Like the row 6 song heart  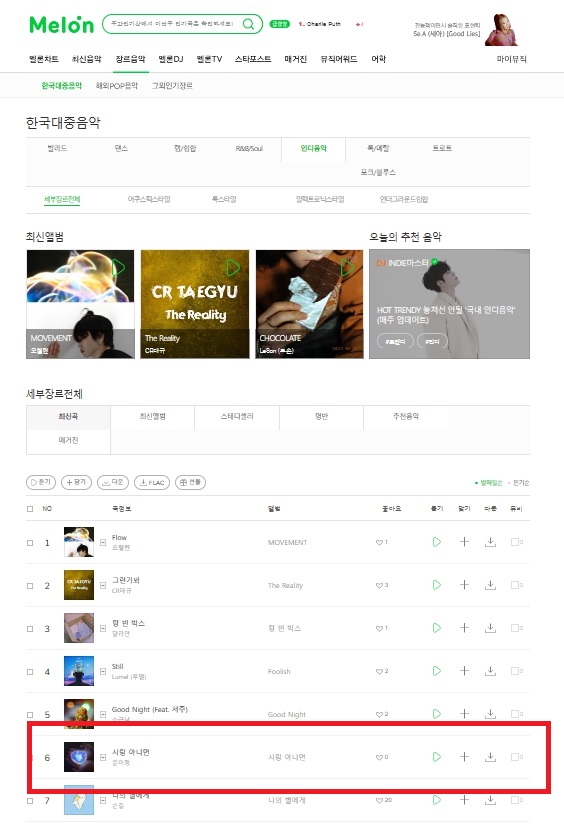(379, 757)
